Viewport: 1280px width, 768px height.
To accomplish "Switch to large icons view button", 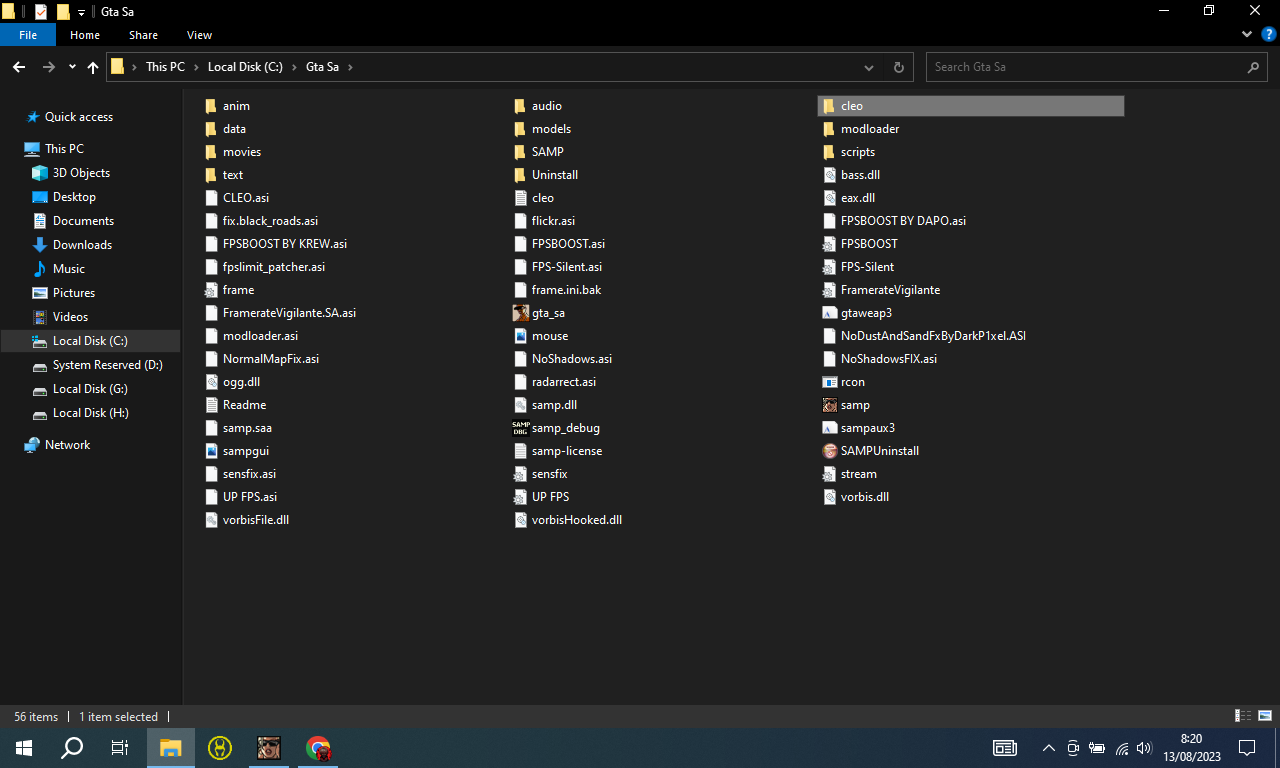I will click(x=1264, y=716).
